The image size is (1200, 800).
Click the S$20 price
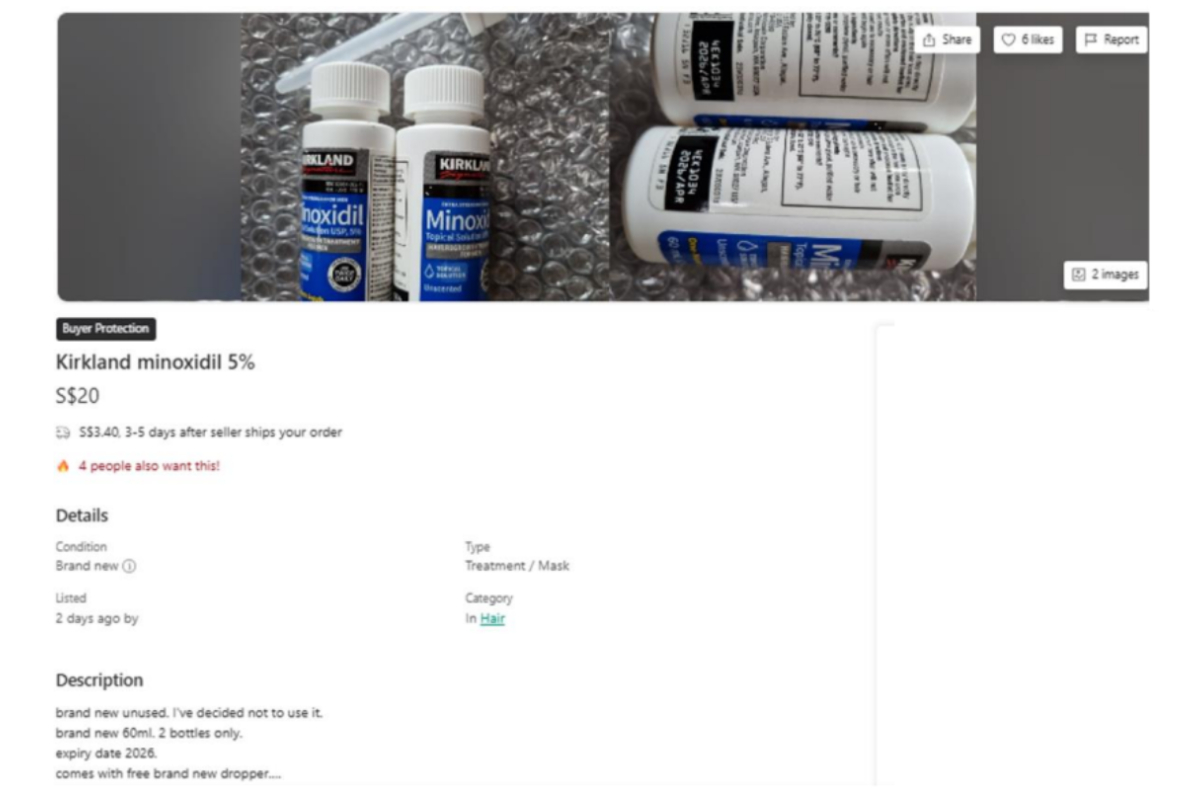coord(78,396)
